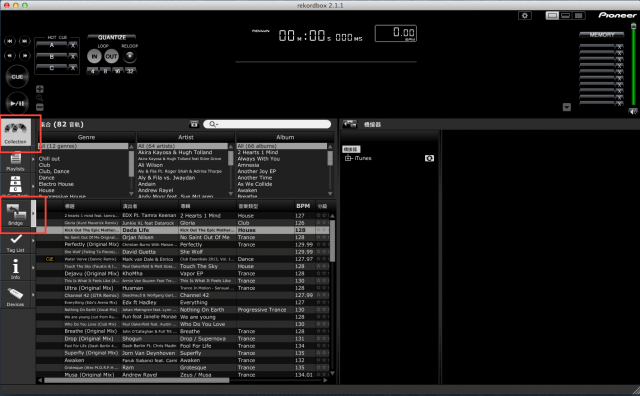640x396 pixels.
Task: Open the Bridge panel in the sidebar
Action: pos(16,214)
